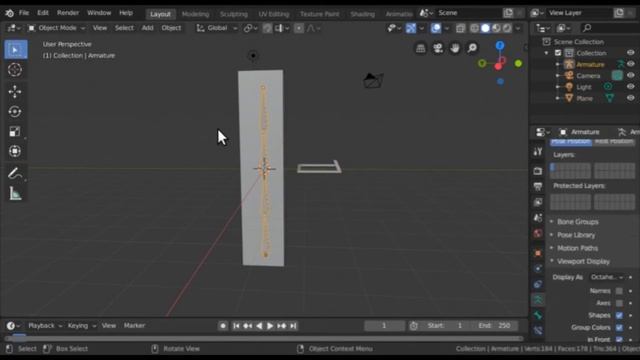640x360 pixels.
Task: Open the Object properties tab
Action: 538,253
